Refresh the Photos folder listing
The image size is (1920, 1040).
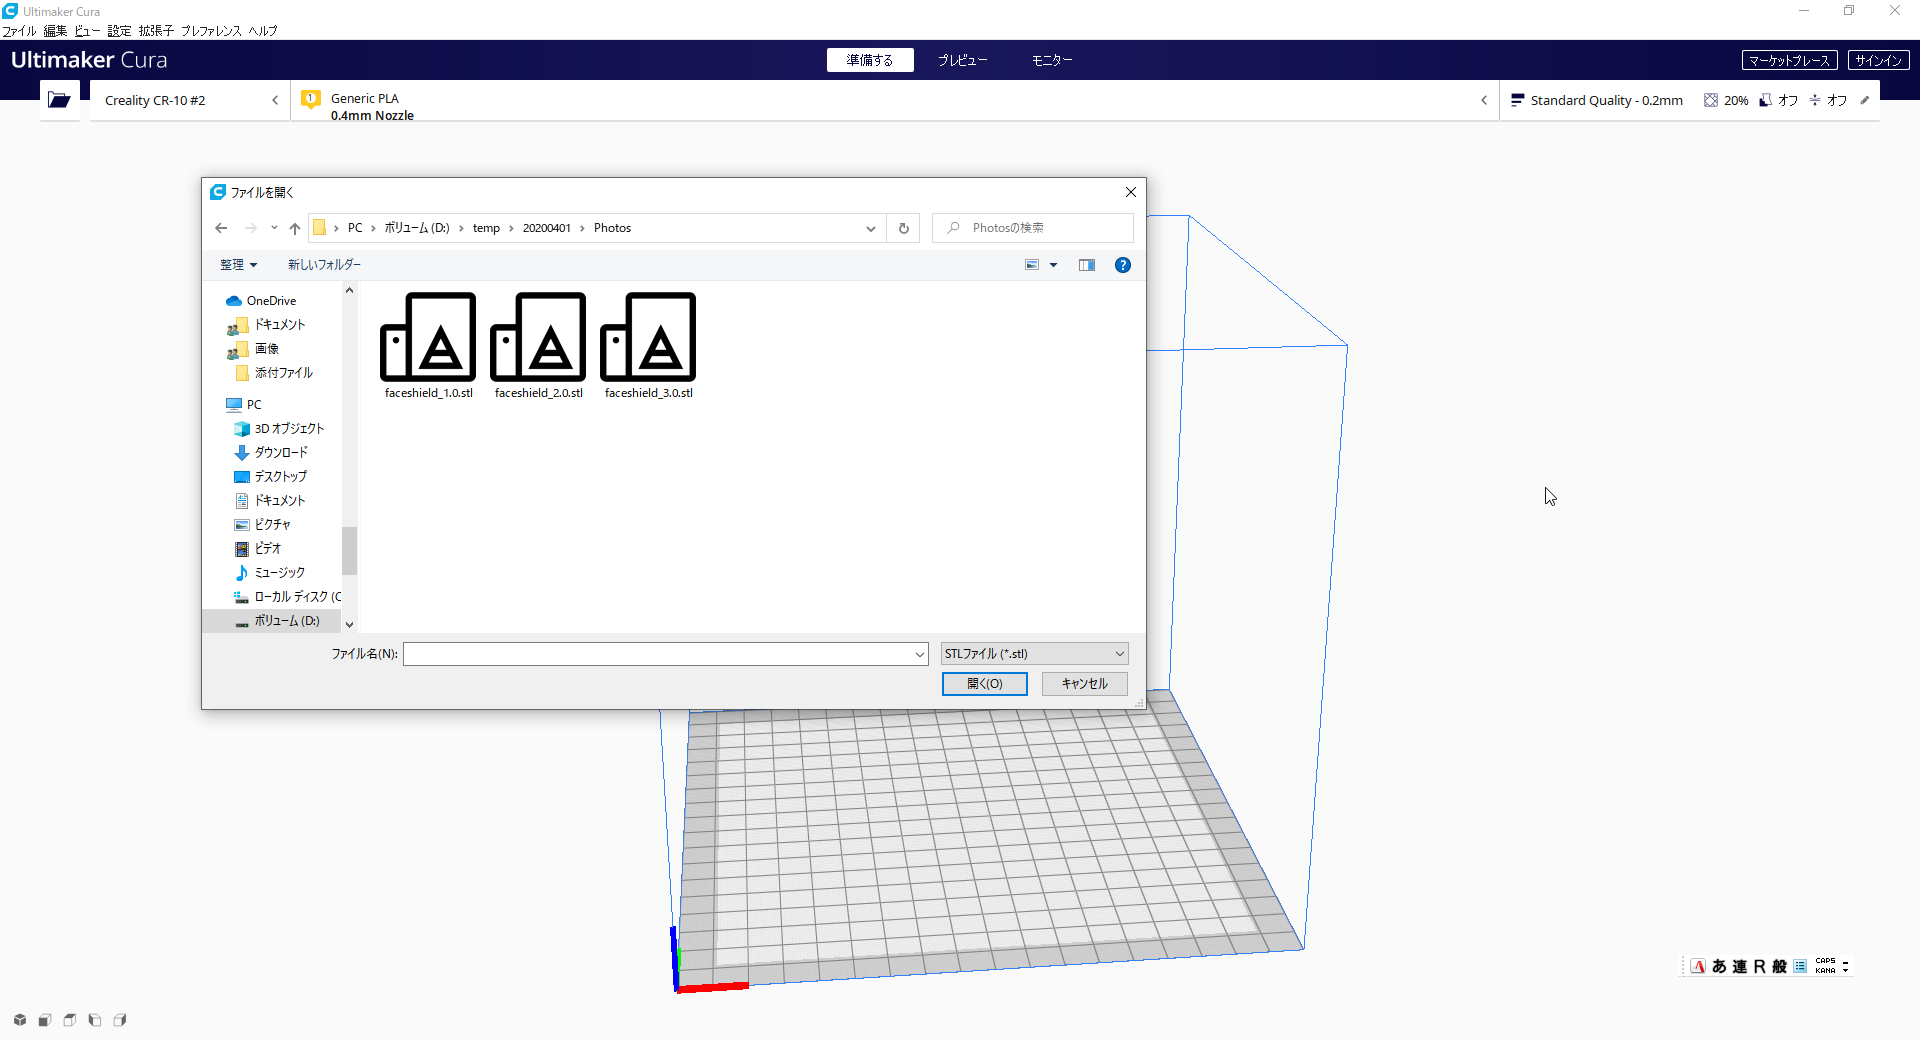coord(904,228)
